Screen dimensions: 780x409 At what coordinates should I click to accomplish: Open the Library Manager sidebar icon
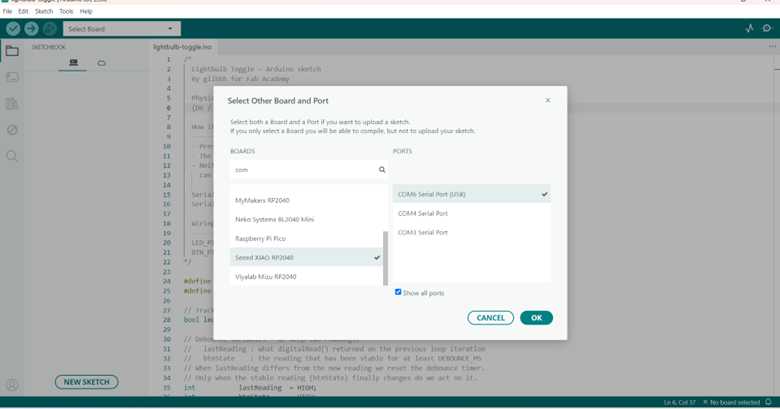[12, 103]
